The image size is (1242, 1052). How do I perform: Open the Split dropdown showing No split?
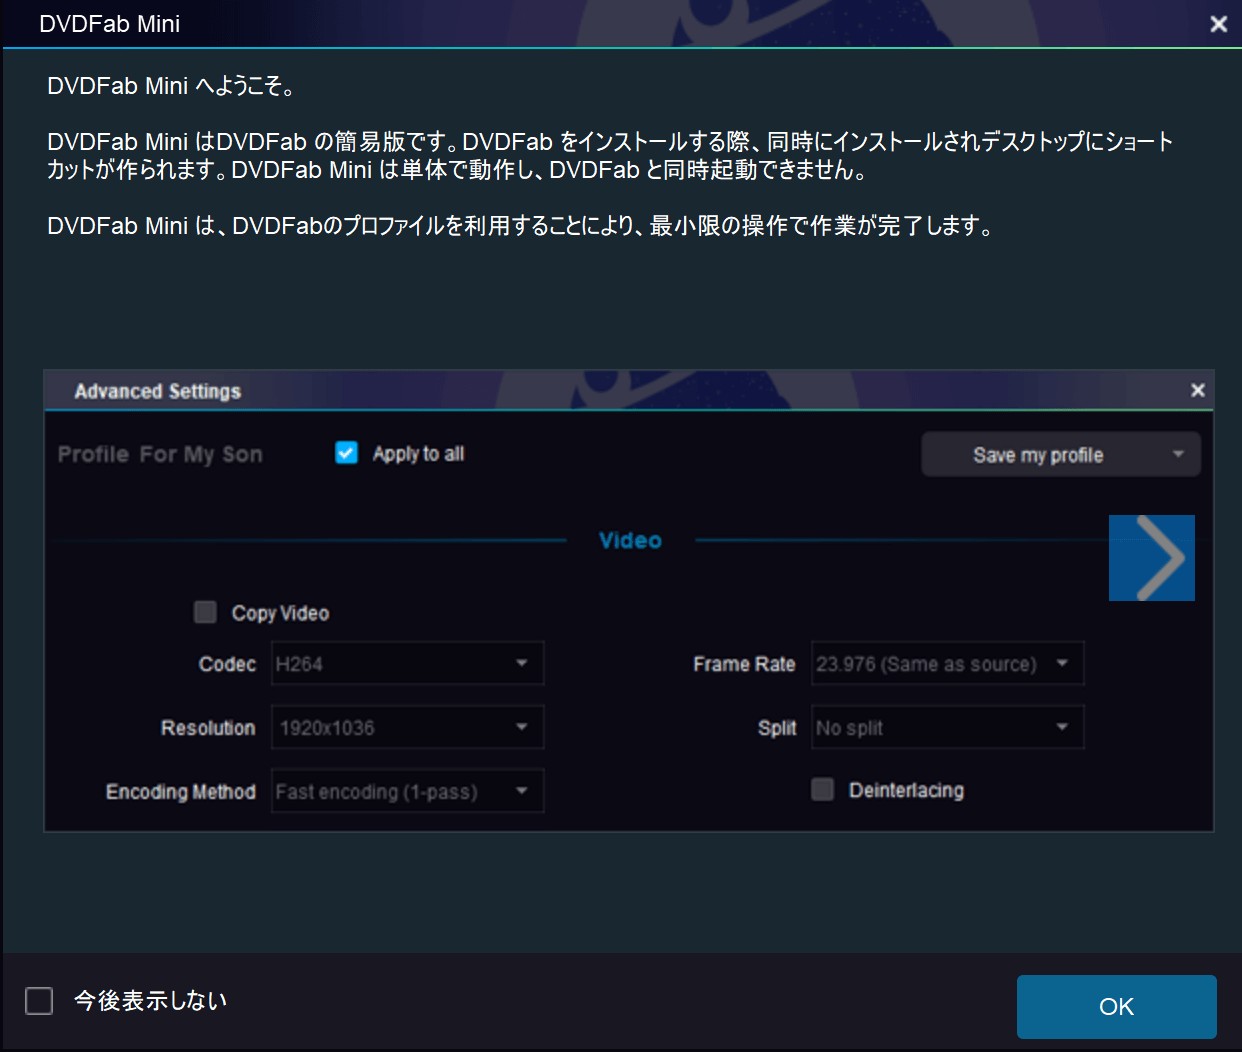coord(948,728)
